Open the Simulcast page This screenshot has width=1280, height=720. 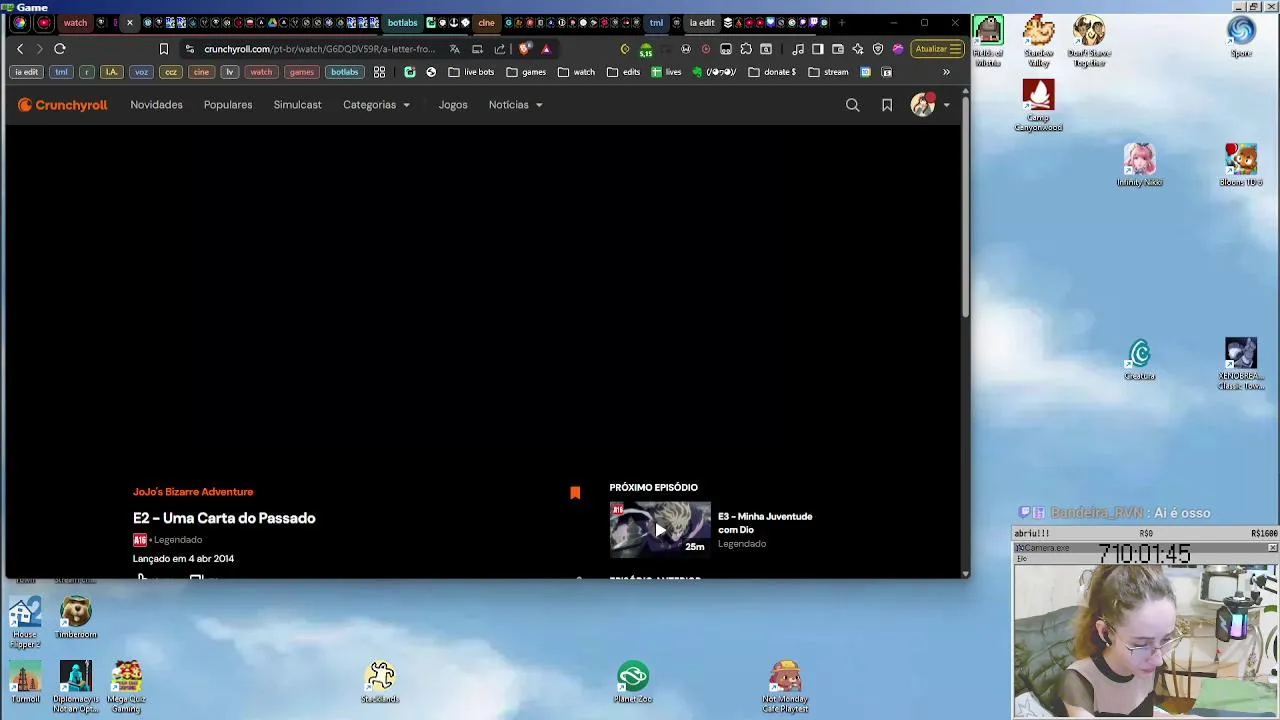coord(297,105)
